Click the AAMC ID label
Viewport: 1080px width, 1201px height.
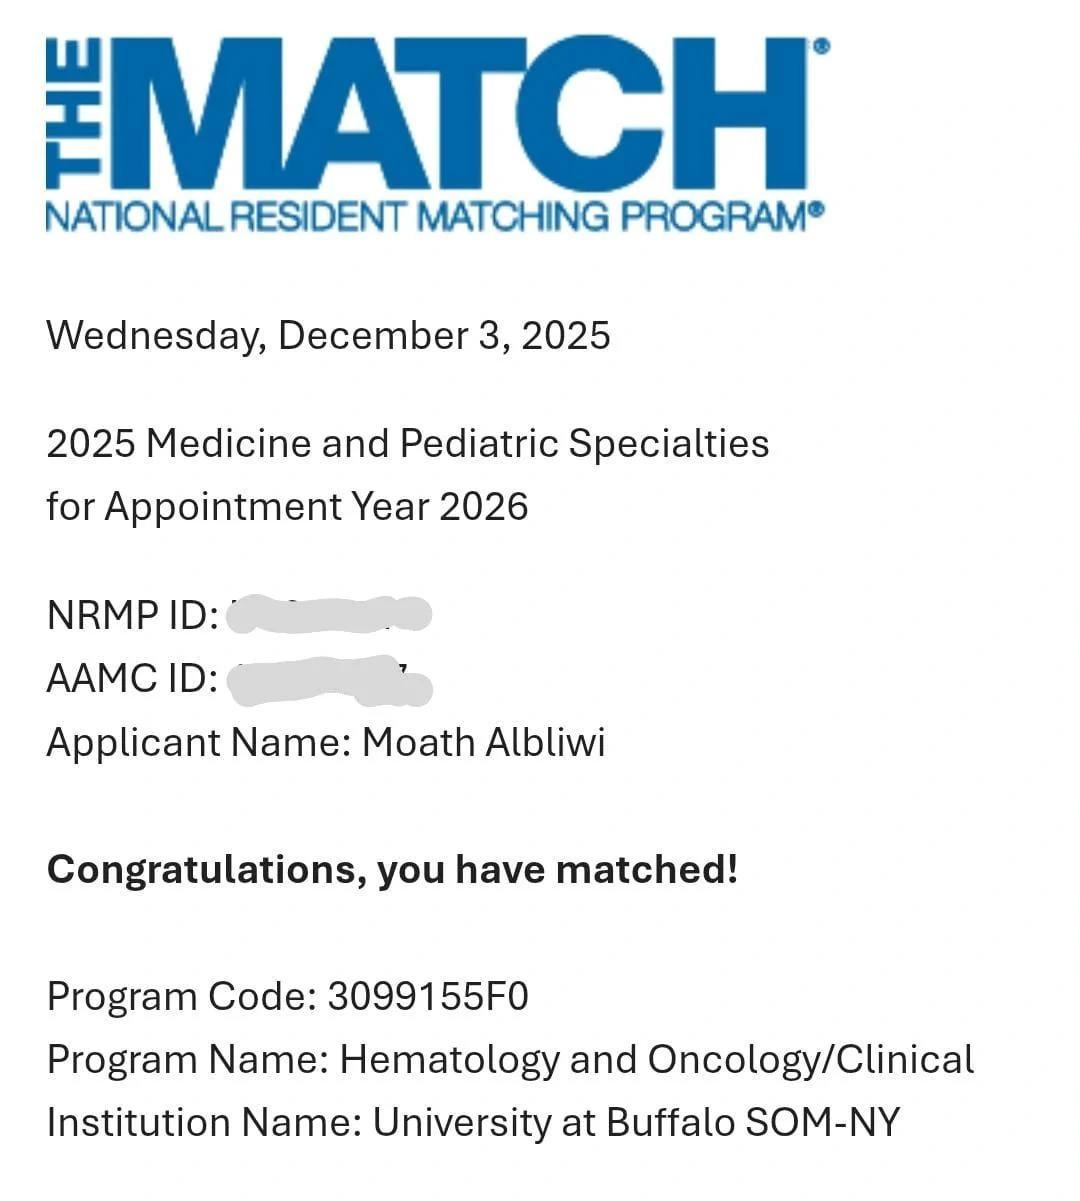pyautogui.click(x=132, y=679)
